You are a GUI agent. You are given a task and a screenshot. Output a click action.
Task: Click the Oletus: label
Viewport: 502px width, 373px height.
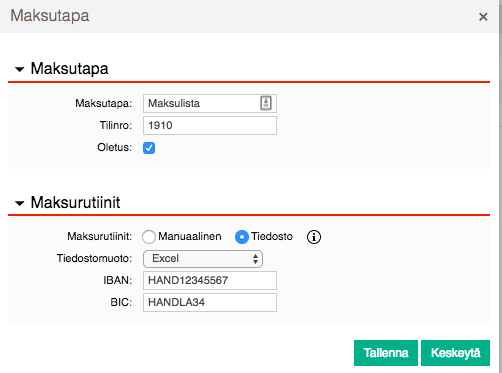point(115,147)
